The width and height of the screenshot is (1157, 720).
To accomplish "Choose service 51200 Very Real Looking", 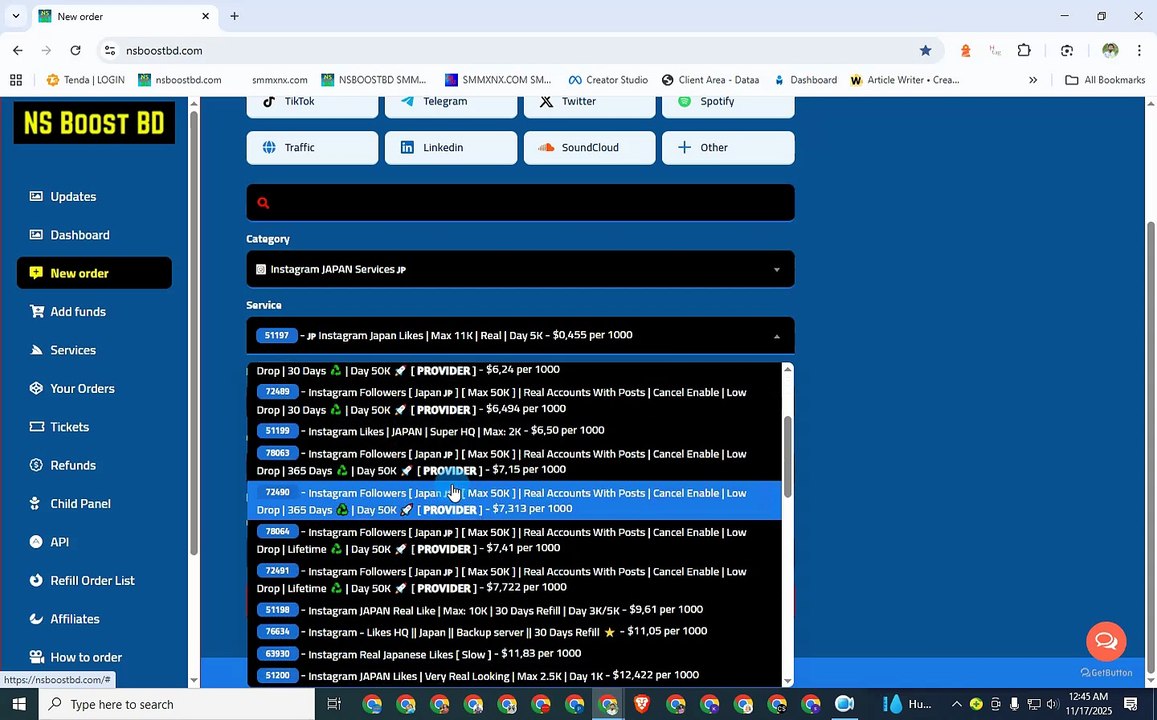I will click(514, 675).
